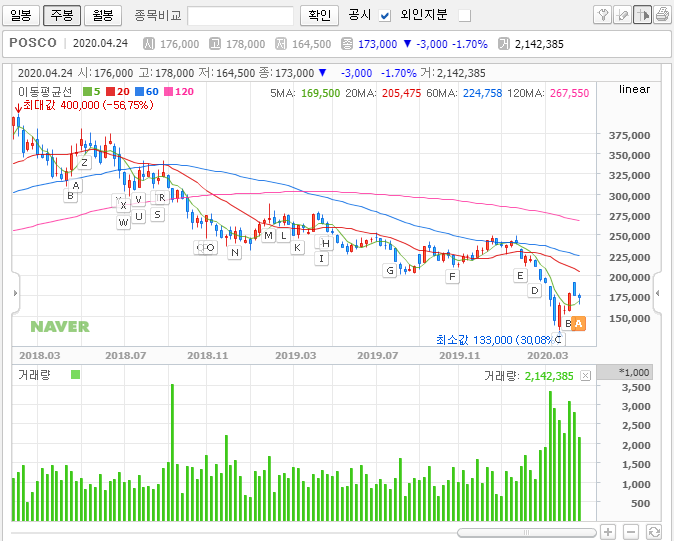Open white A marker below Z
Viewport: 674px width, 541px height.
[76, 186]
